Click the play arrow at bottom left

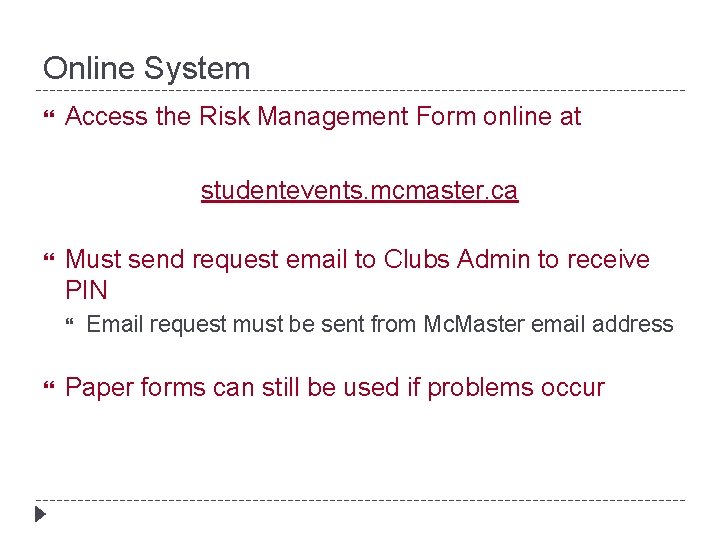point(40,514)
